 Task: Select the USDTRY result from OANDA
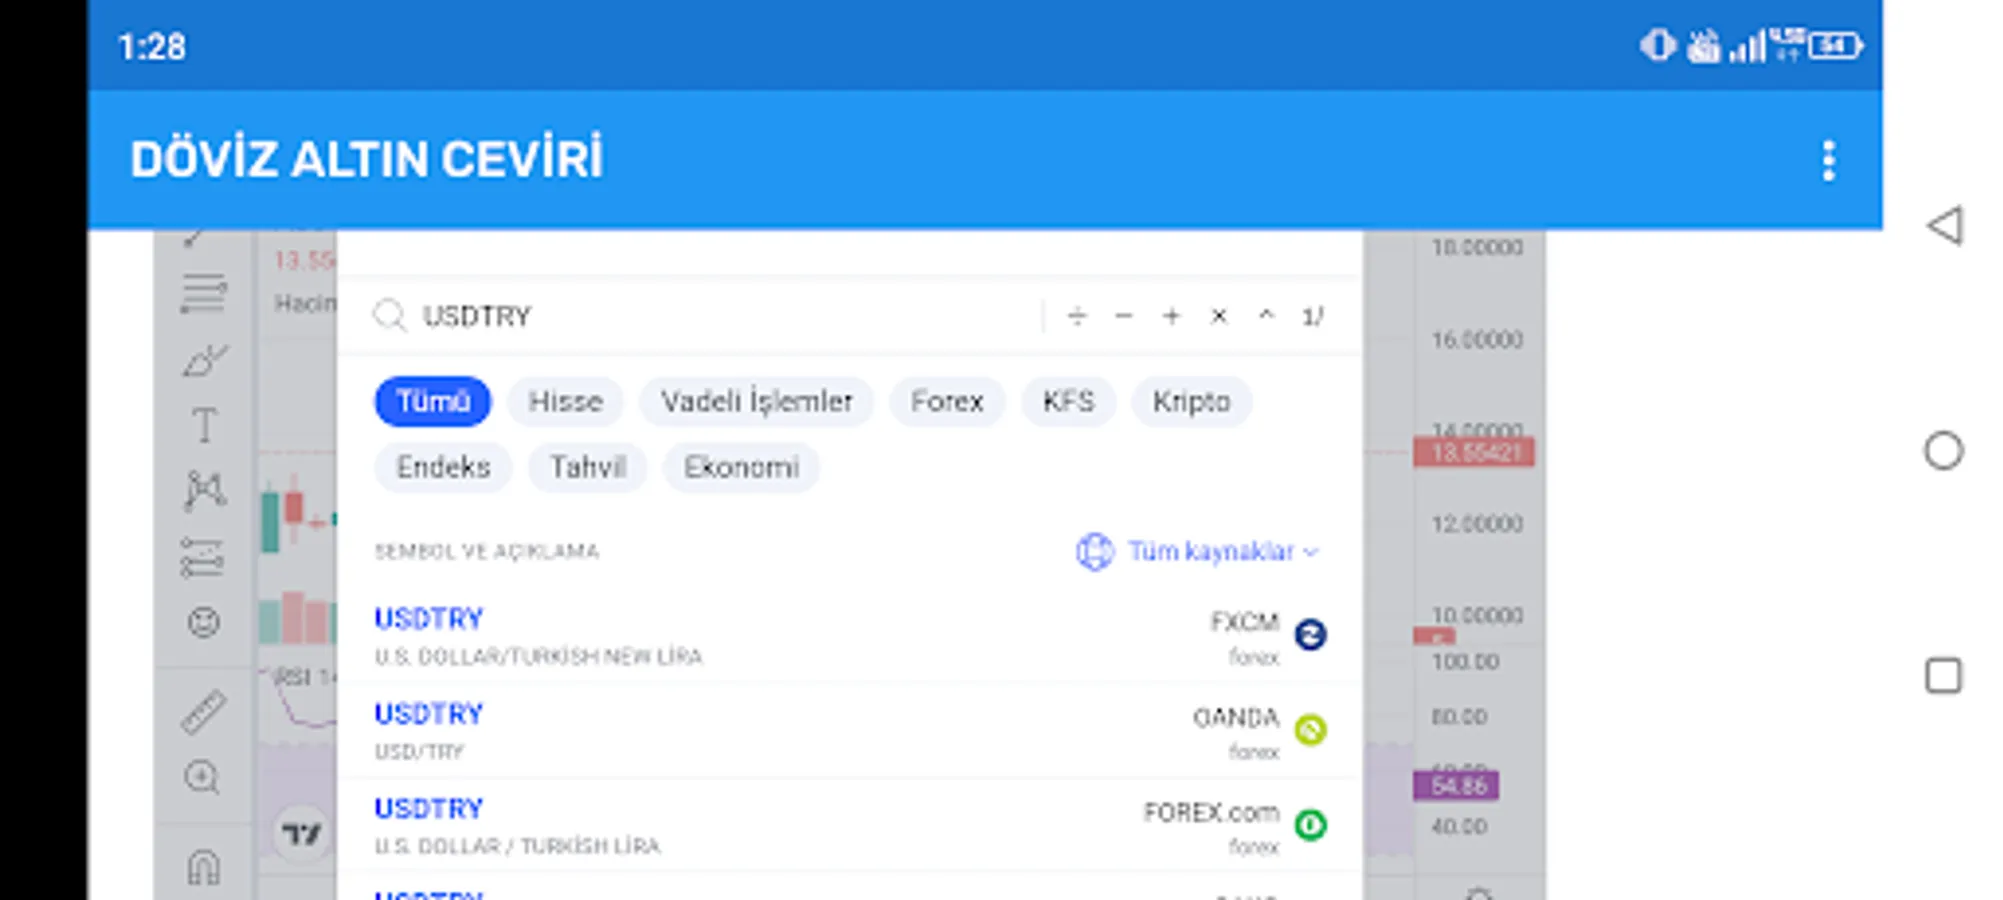(x=850, y=731)
